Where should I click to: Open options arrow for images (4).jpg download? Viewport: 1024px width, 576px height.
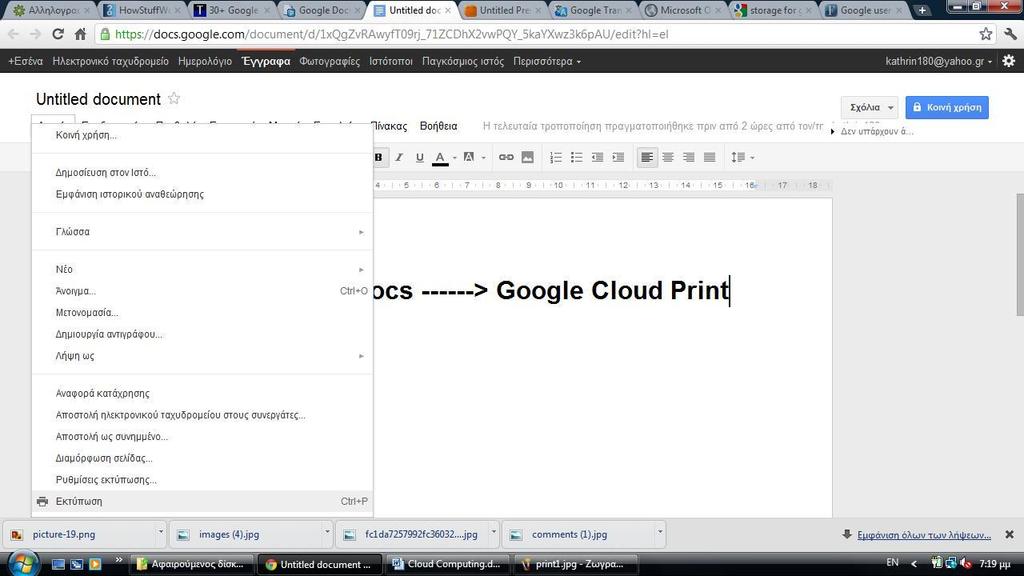(327, 532)
